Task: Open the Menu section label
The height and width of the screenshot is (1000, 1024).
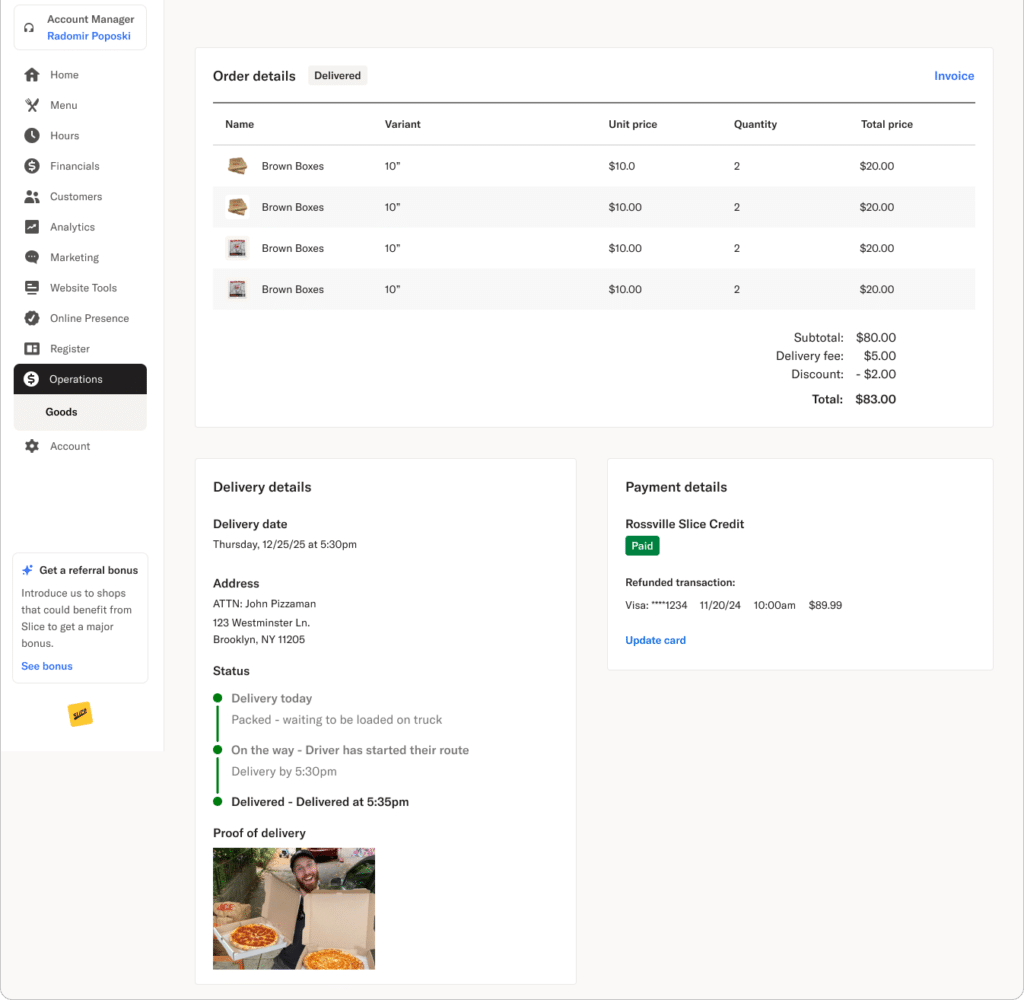Action: coord(63,105)
